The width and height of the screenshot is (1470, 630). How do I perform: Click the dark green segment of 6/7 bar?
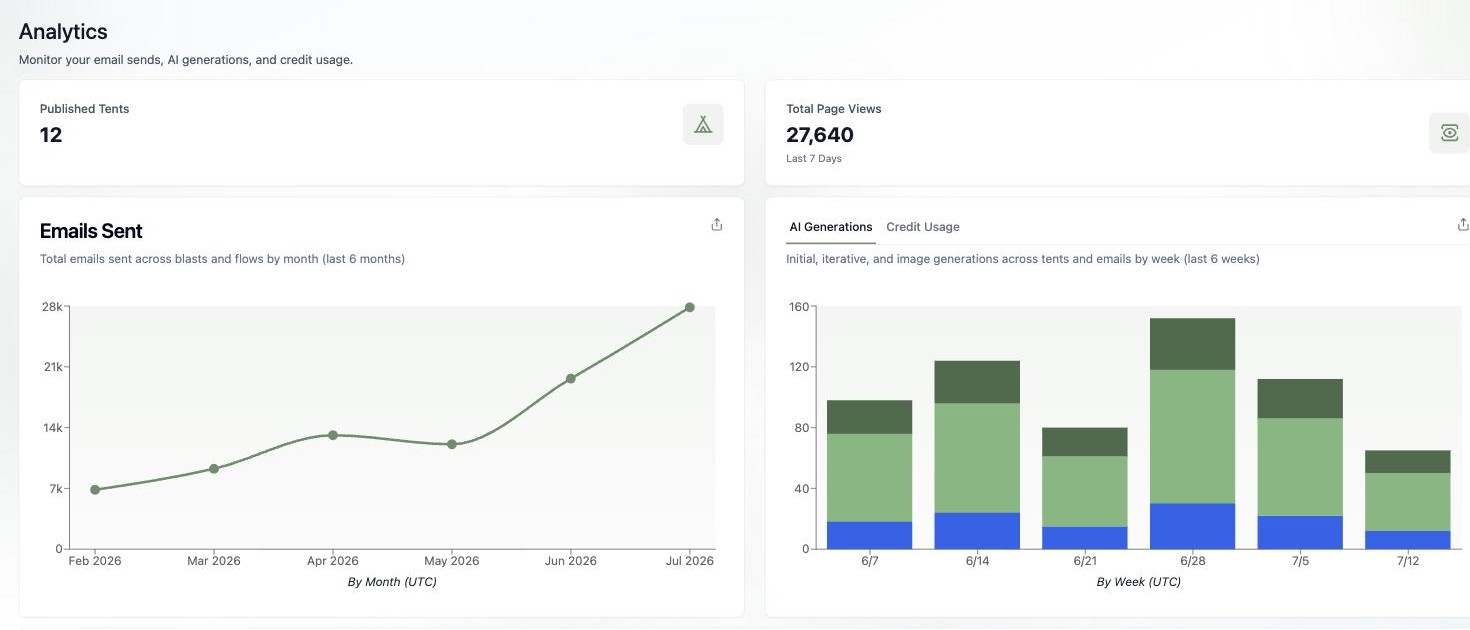[870, 417]
